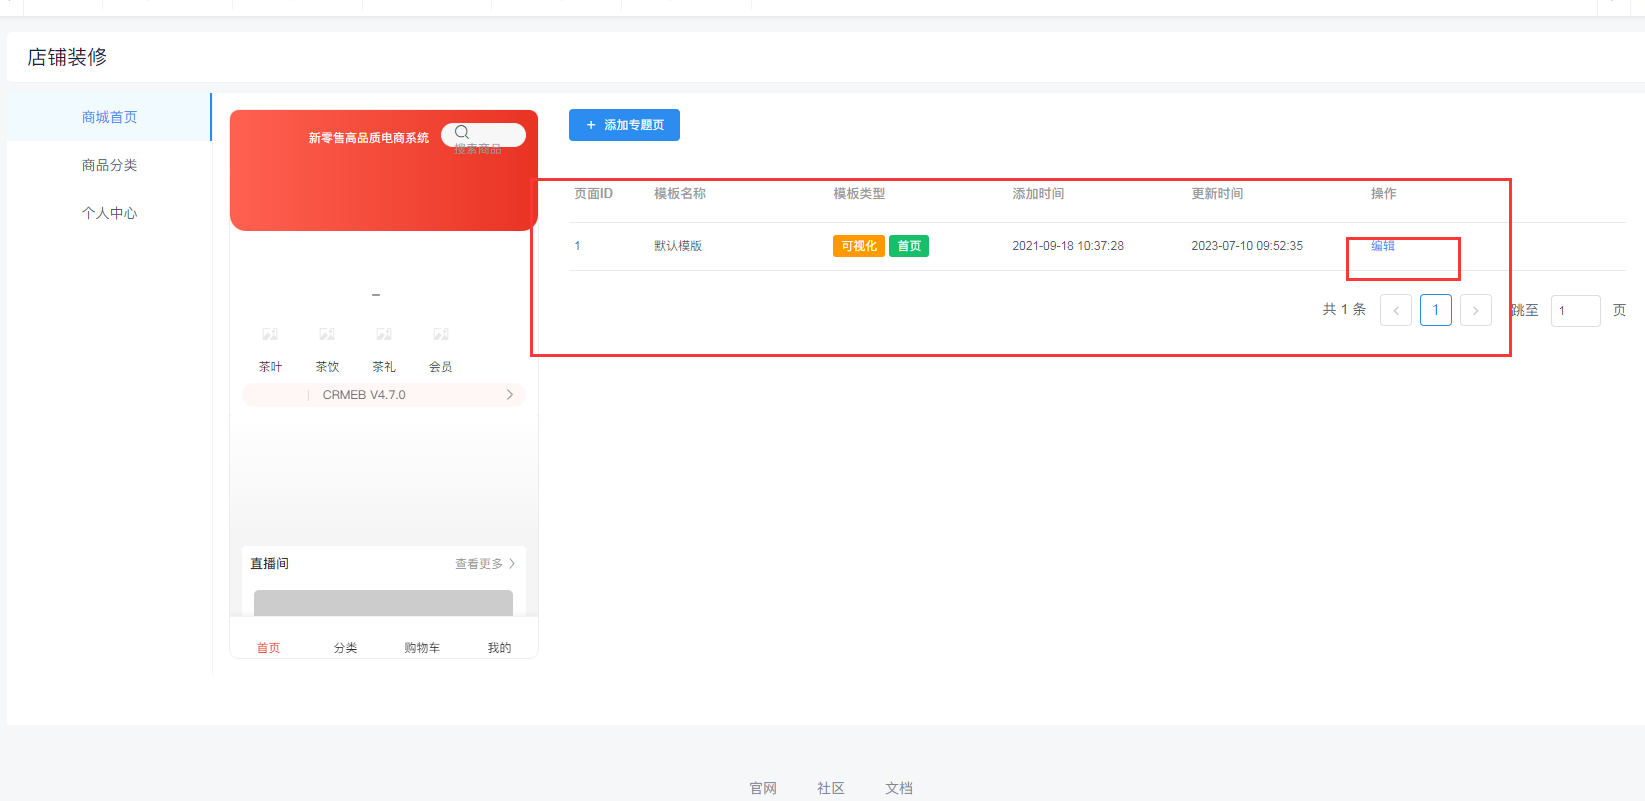
Task: Focus the 跳至 page number input
Action: tap(1576, 311)
